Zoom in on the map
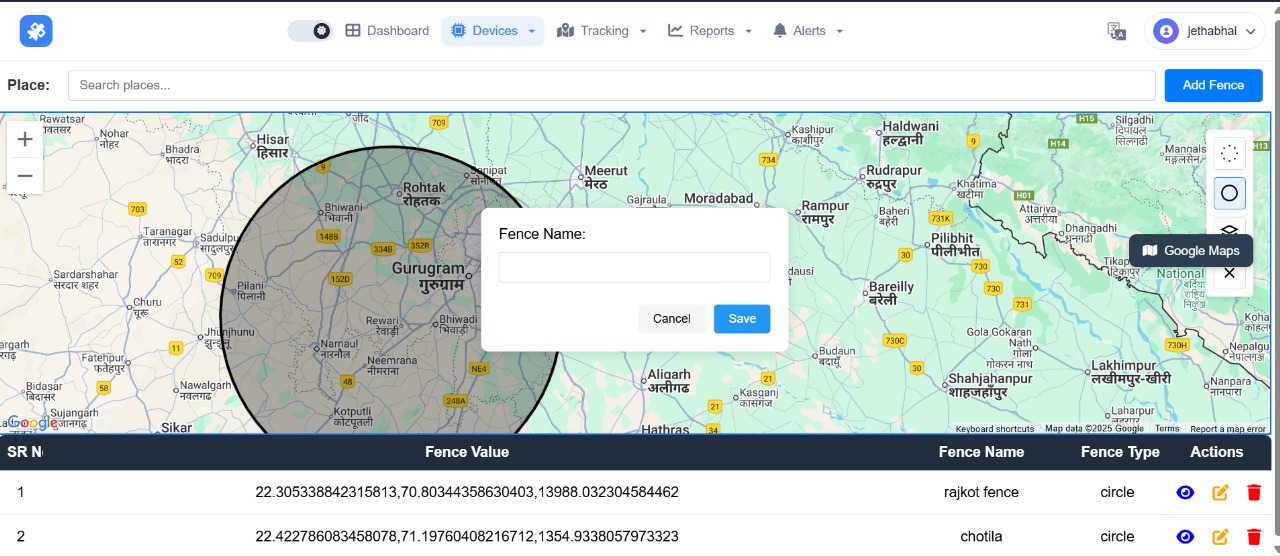 [x=25, y=139]
